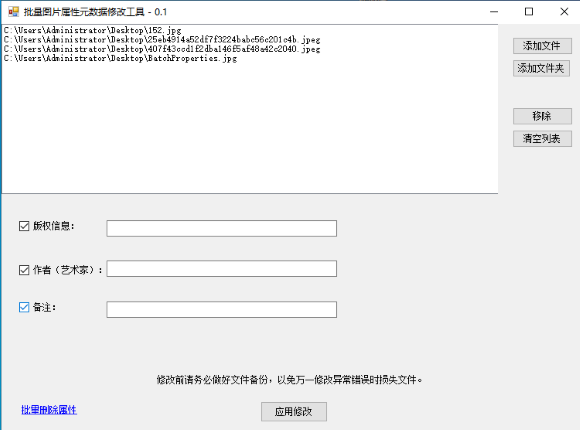This screenshot has width=580, height=430.
Task: Toggle the 作者（艺术家） checkbox
Action: [24, 270]
